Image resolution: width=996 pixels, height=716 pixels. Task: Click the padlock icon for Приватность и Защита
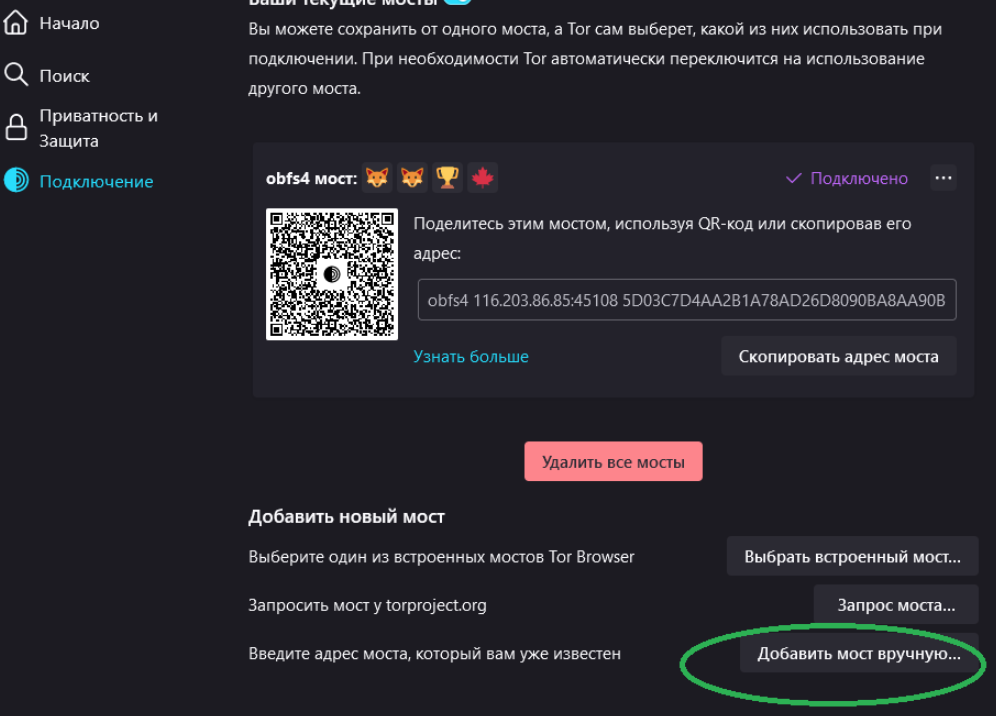[x=17, y=128]
